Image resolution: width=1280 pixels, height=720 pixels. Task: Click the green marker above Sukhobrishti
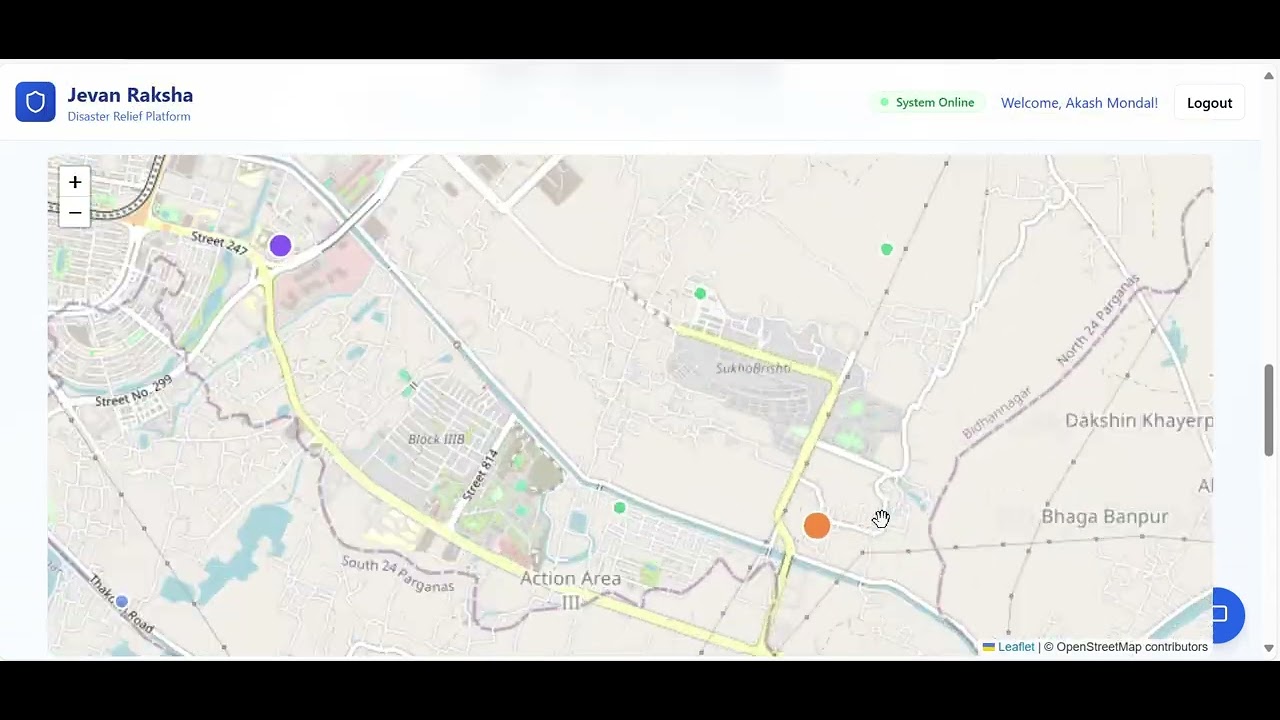700,293
